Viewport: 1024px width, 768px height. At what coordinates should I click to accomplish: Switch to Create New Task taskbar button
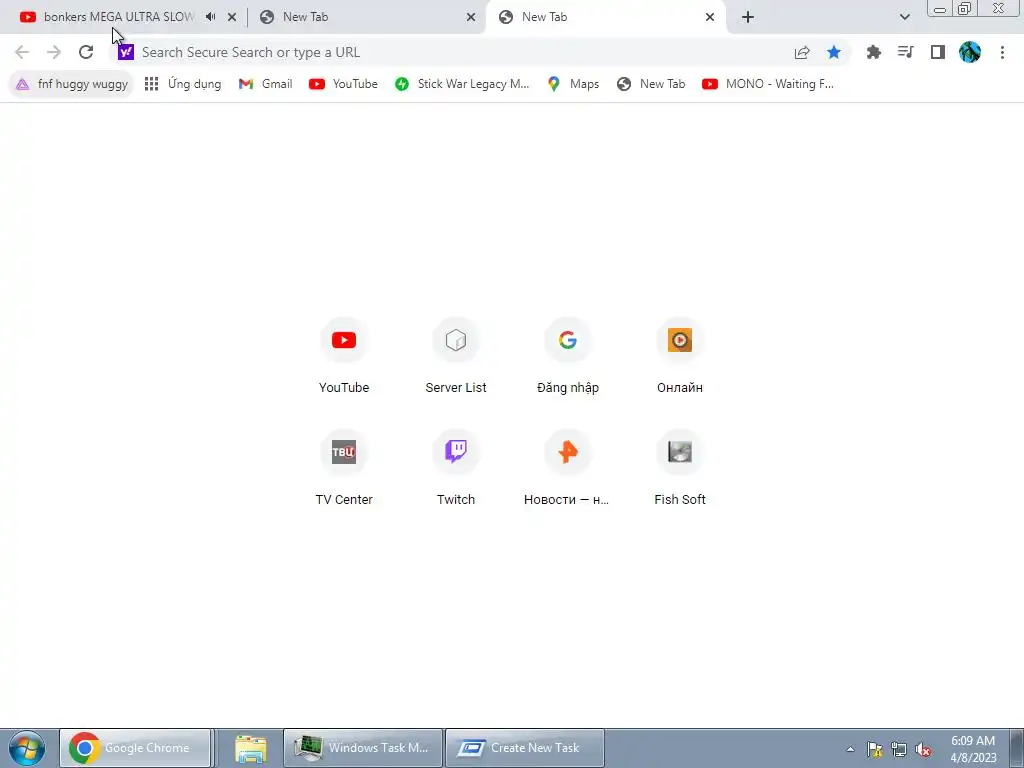click(524, 748)
